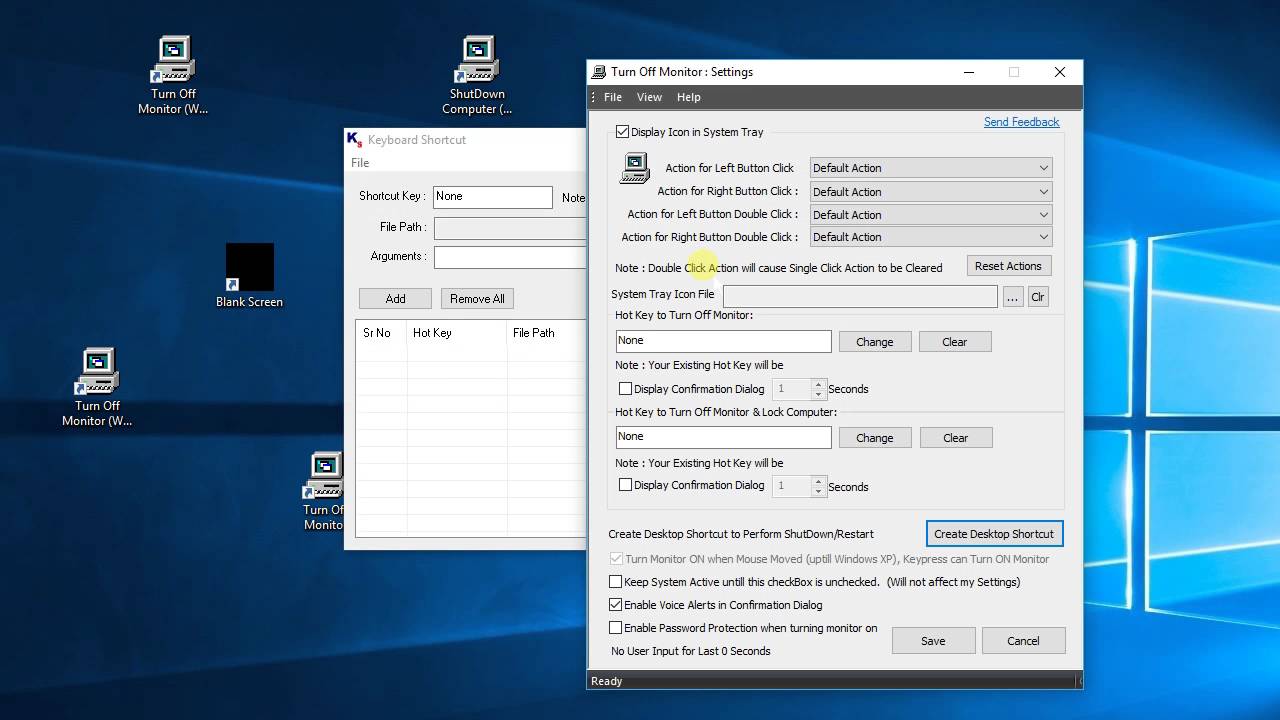
Task: Click the No User Input for Last 0 Seconds text
Action: 691,651
